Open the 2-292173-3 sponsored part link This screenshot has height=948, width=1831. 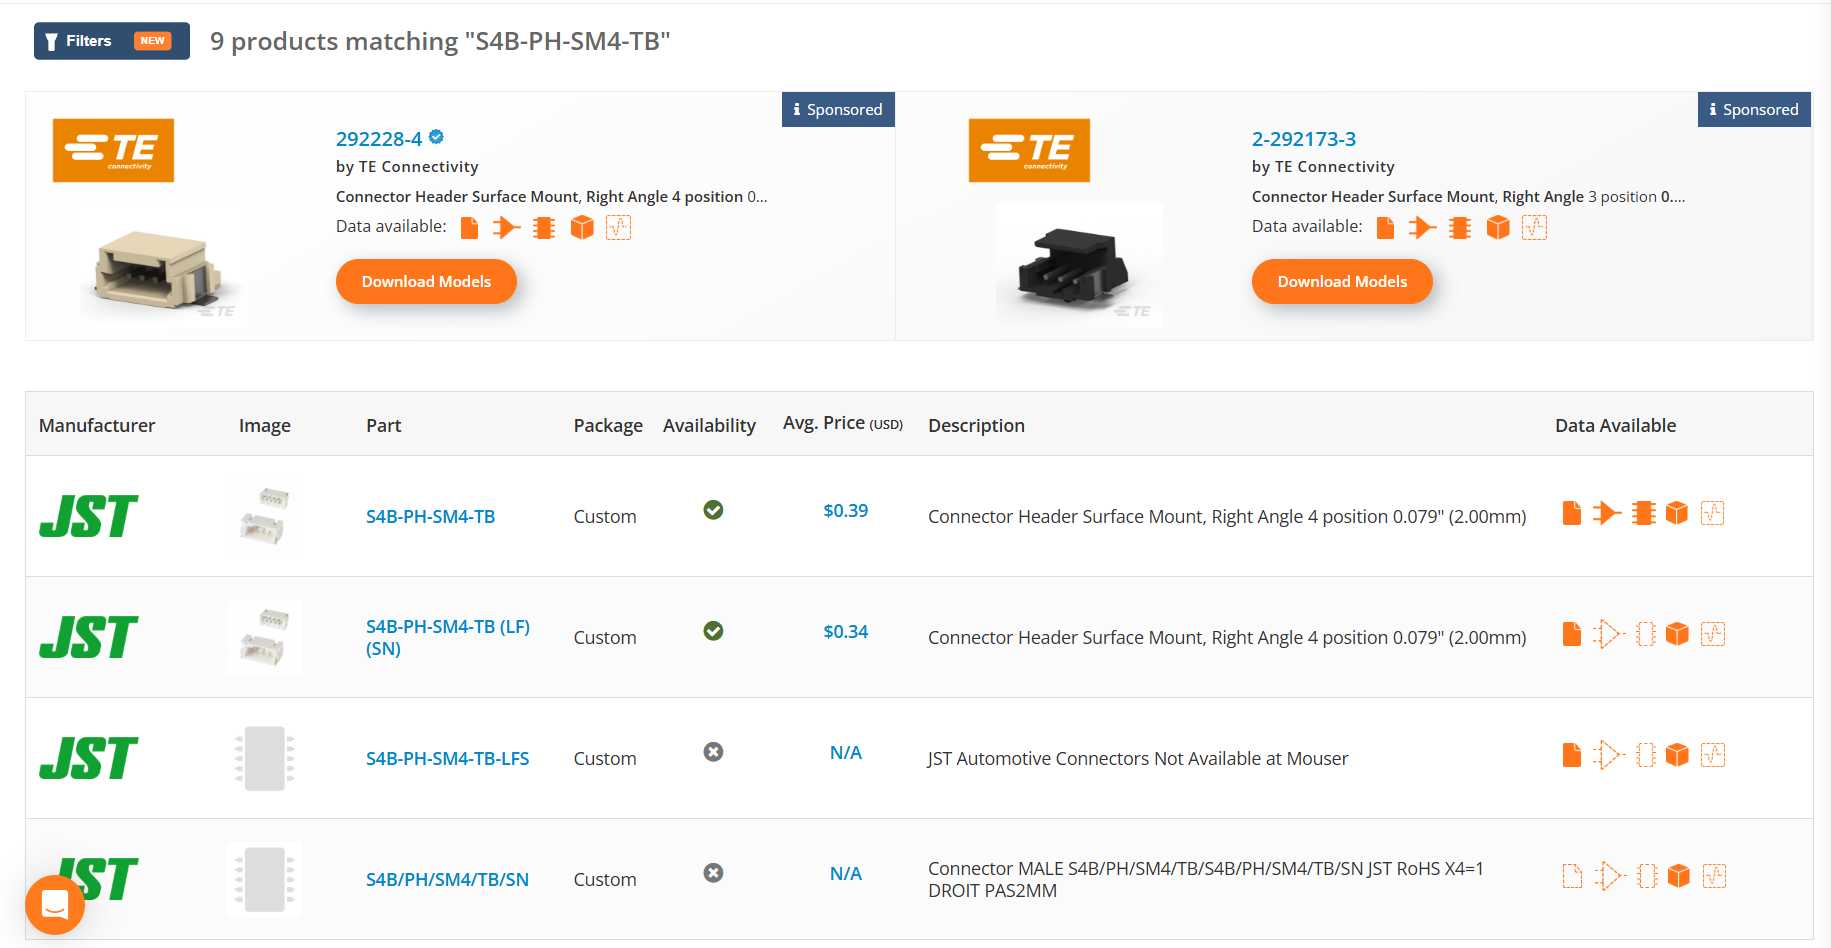point(1303,139)
